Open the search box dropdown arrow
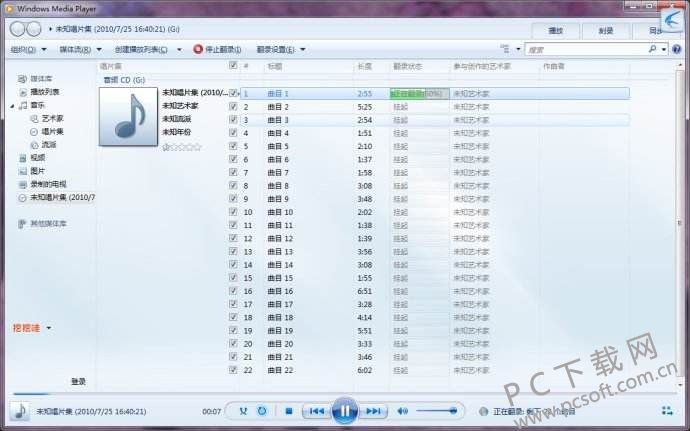690x431 pixels. tap(664, 49)
